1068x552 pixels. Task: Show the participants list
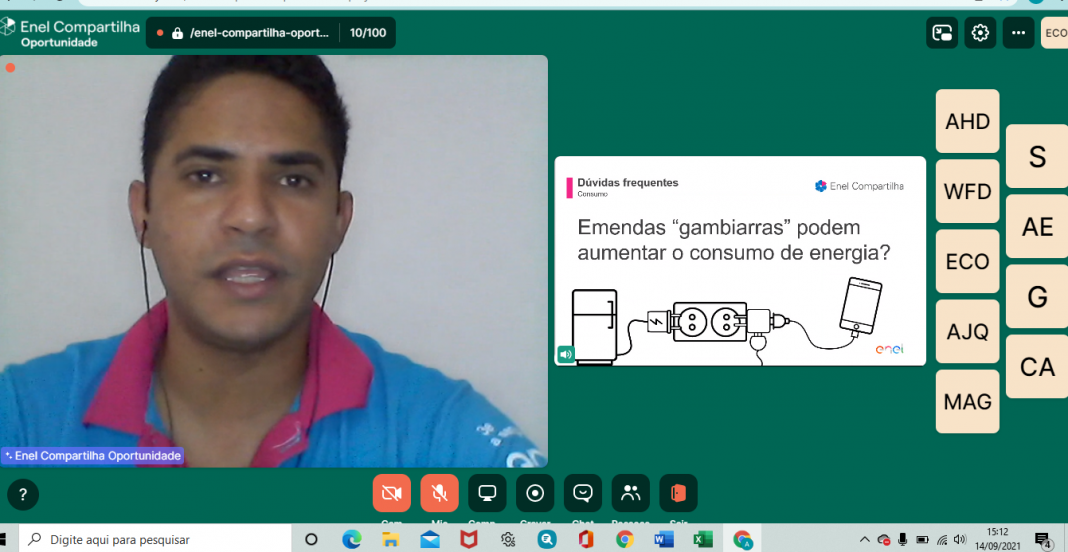pyautogui.click(x=631, y=493)
